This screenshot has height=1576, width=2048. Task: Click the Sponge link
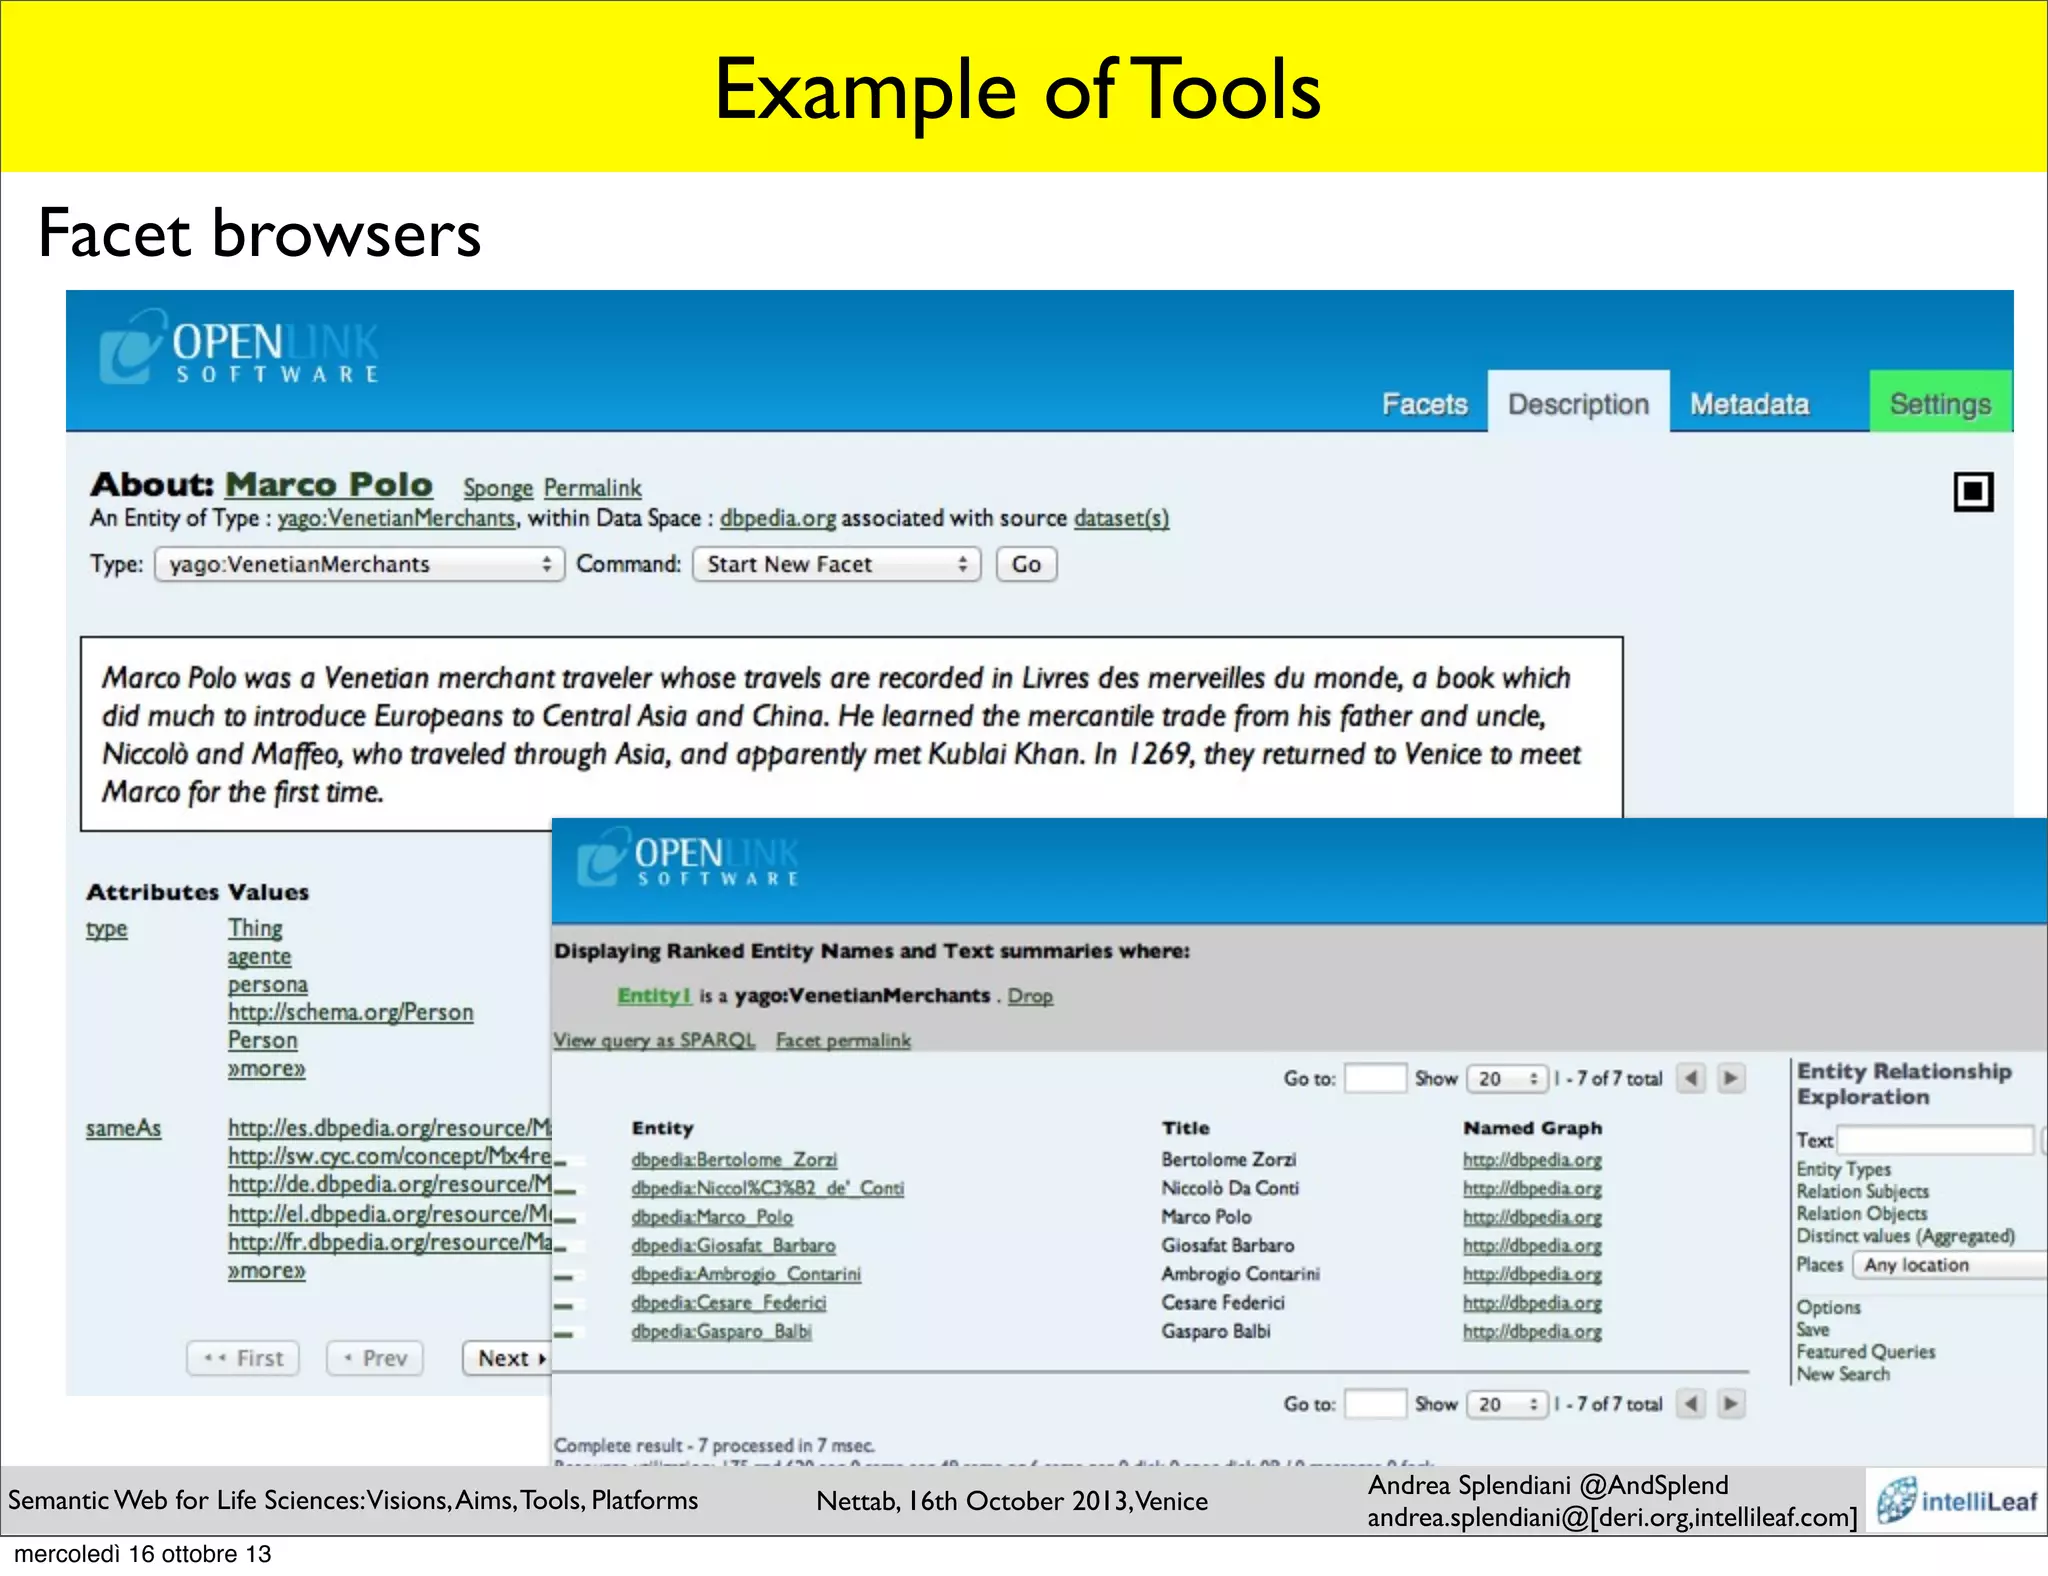(x=498, y=488)
